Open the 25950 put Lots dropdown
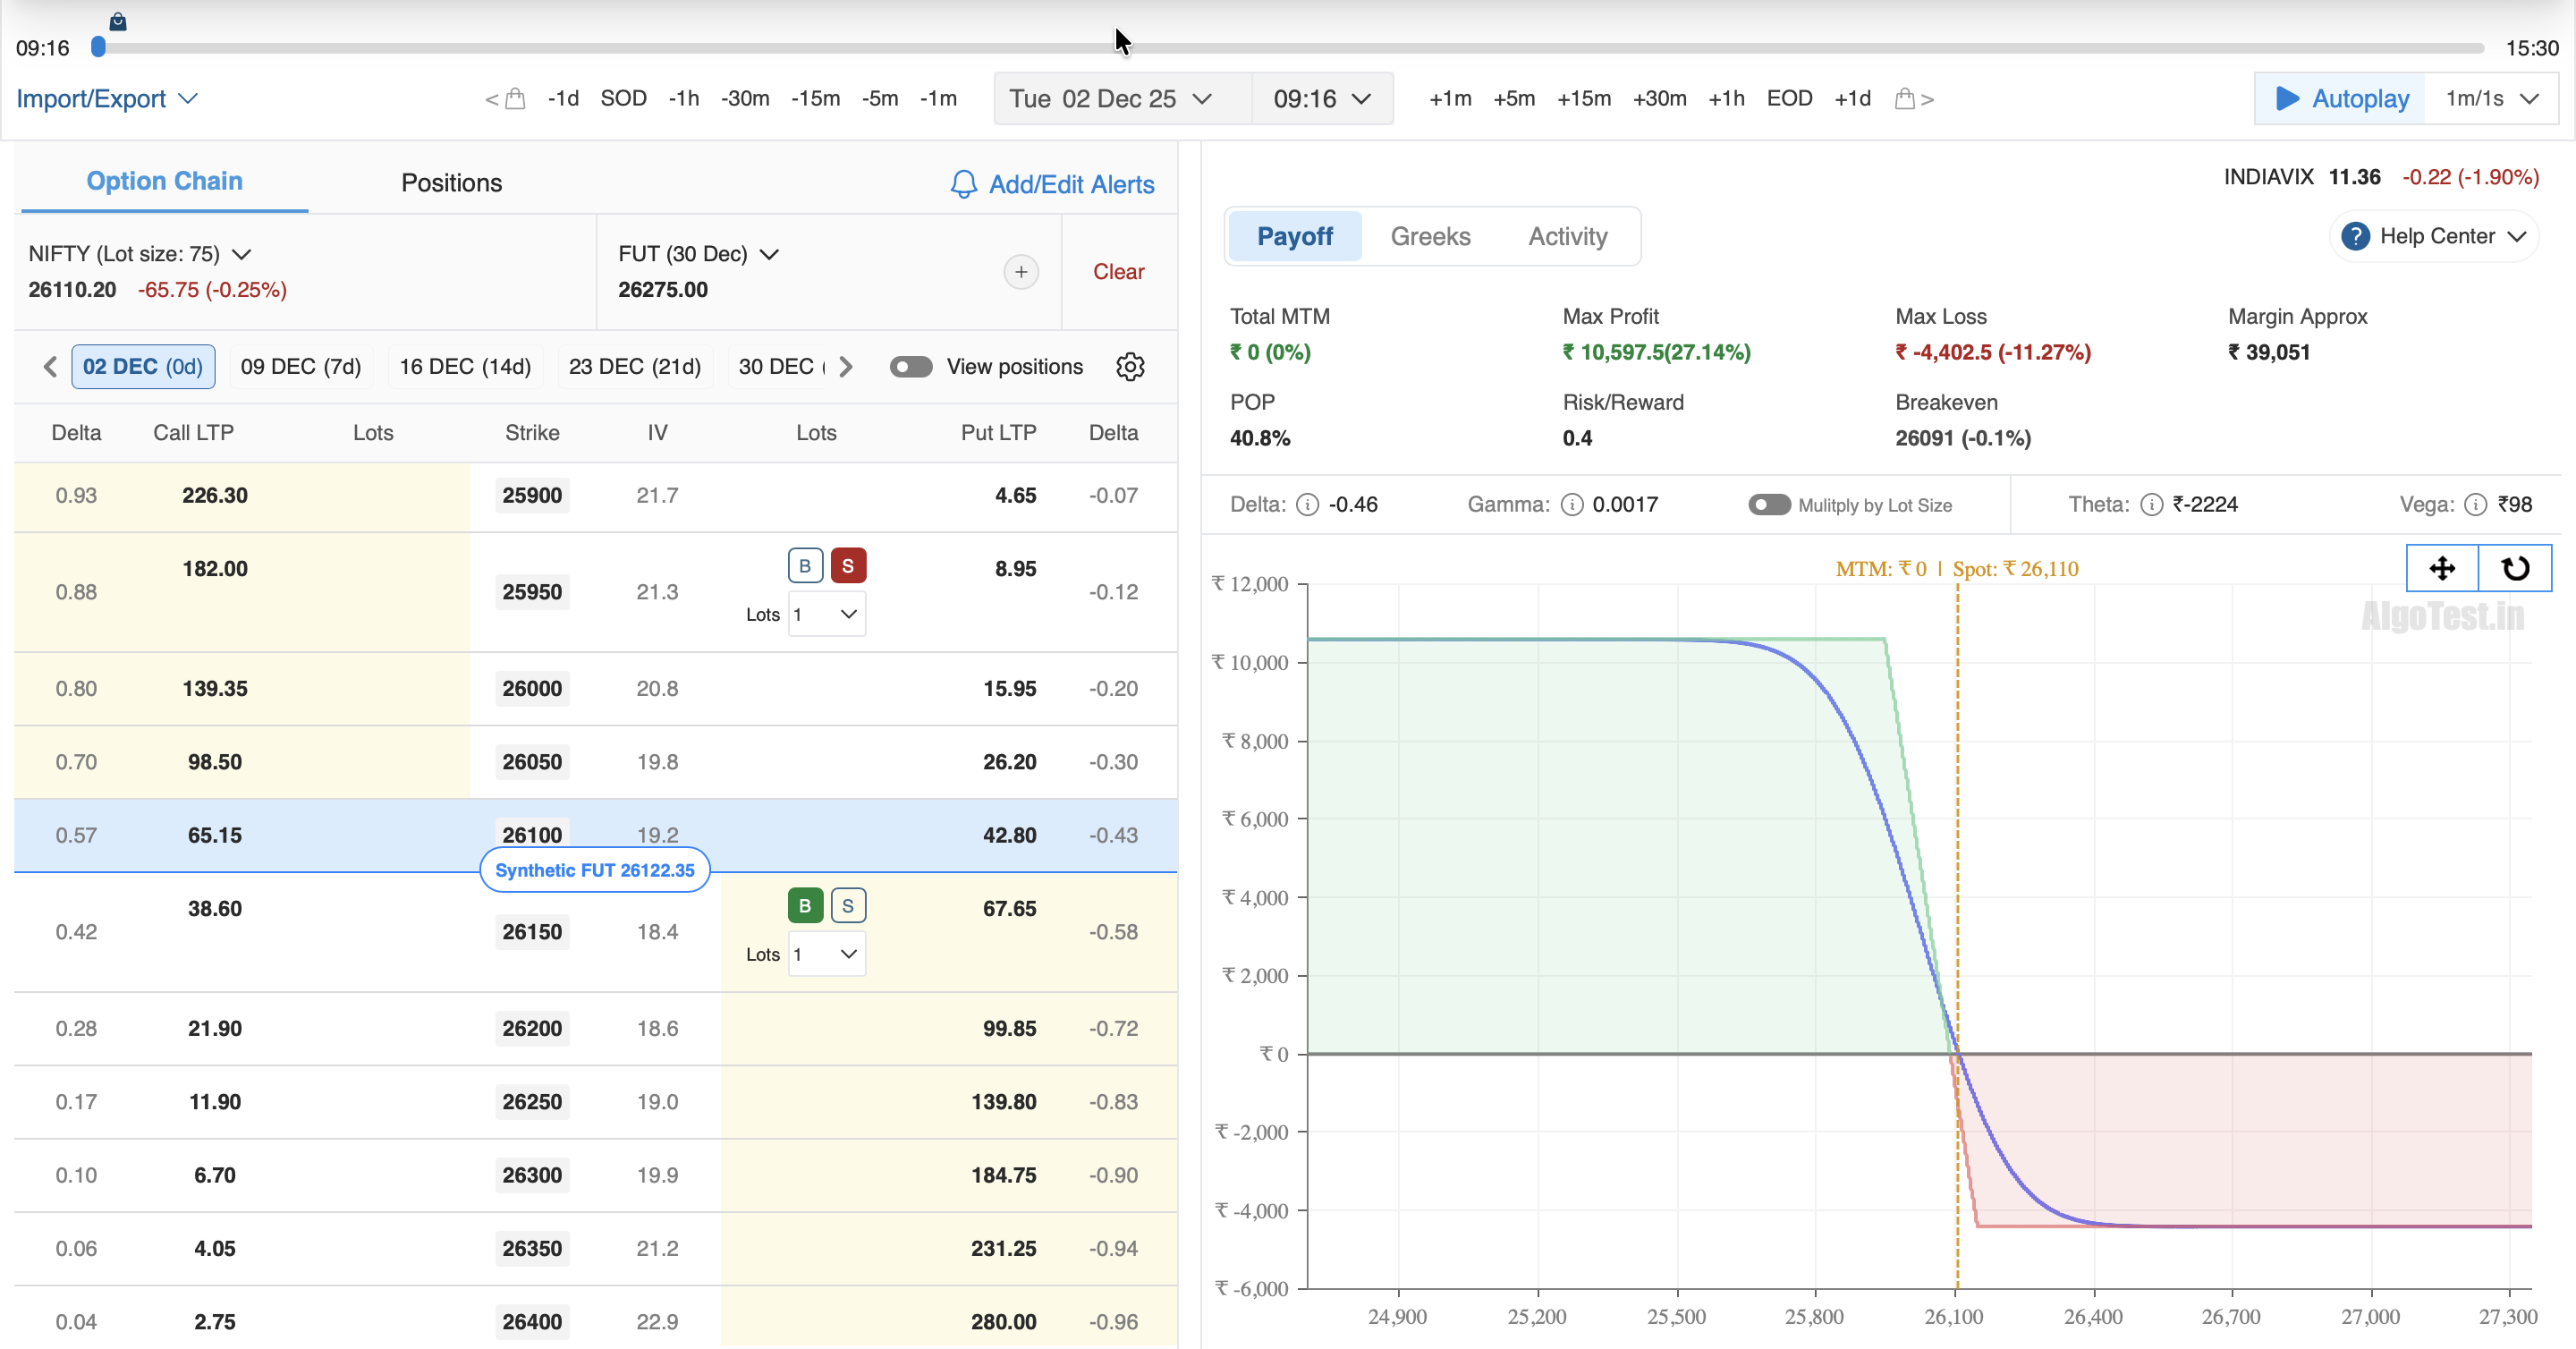 [x=827, y=614]
